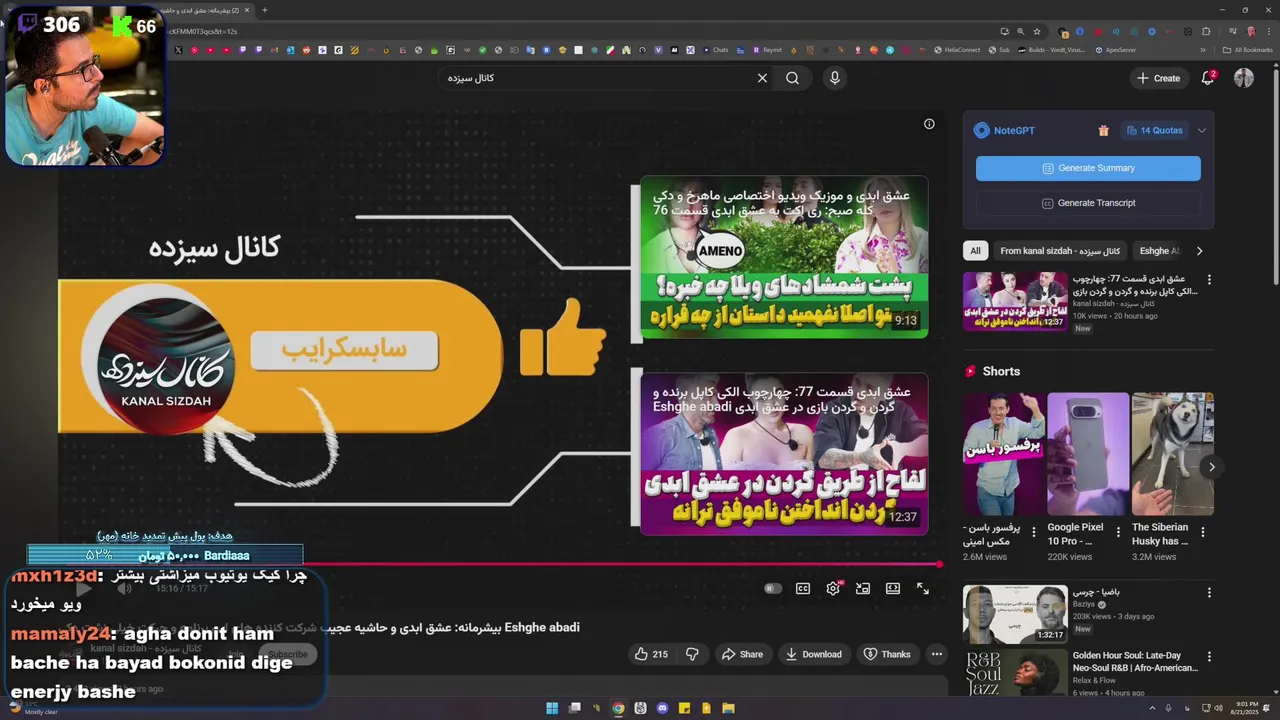This screenshot has height=720, width=1280.
Task: Play the 12:37 end-screen suggested video
Action: 784,453
